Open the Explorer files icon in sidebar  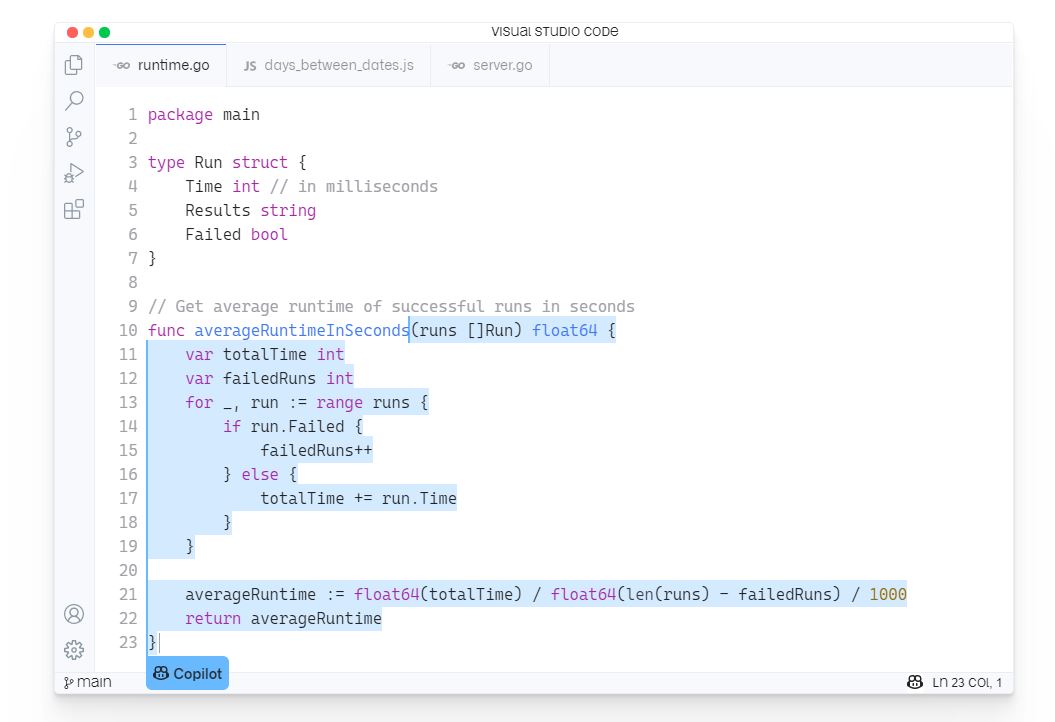(x=74, y=65)
